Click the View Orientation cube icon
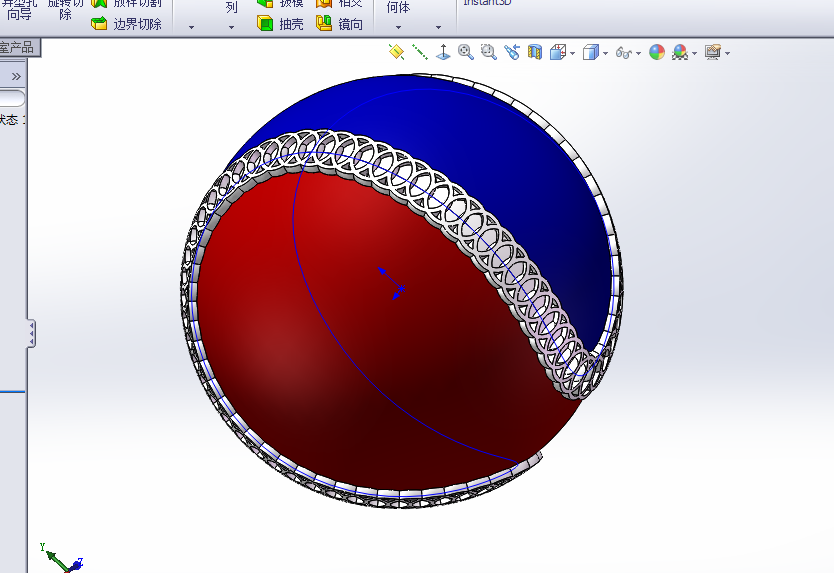 pyautogui.click(x=557, y=52)
